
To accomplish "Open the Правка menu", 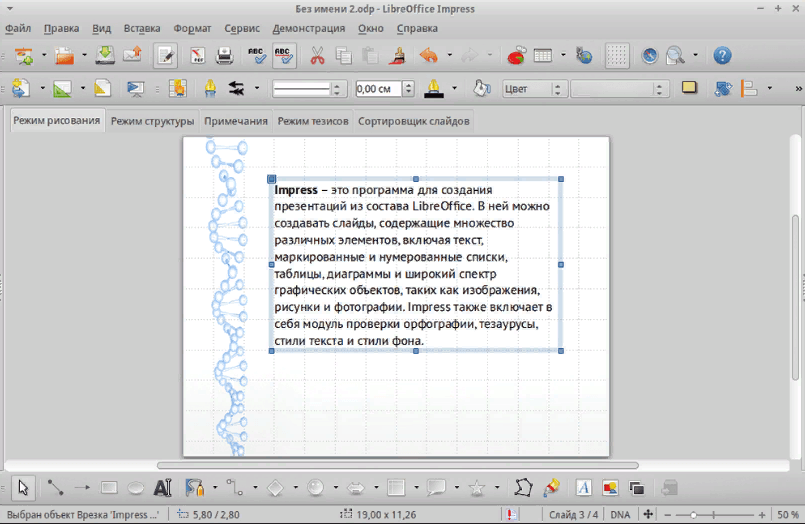I will click(x=61, y=28).
